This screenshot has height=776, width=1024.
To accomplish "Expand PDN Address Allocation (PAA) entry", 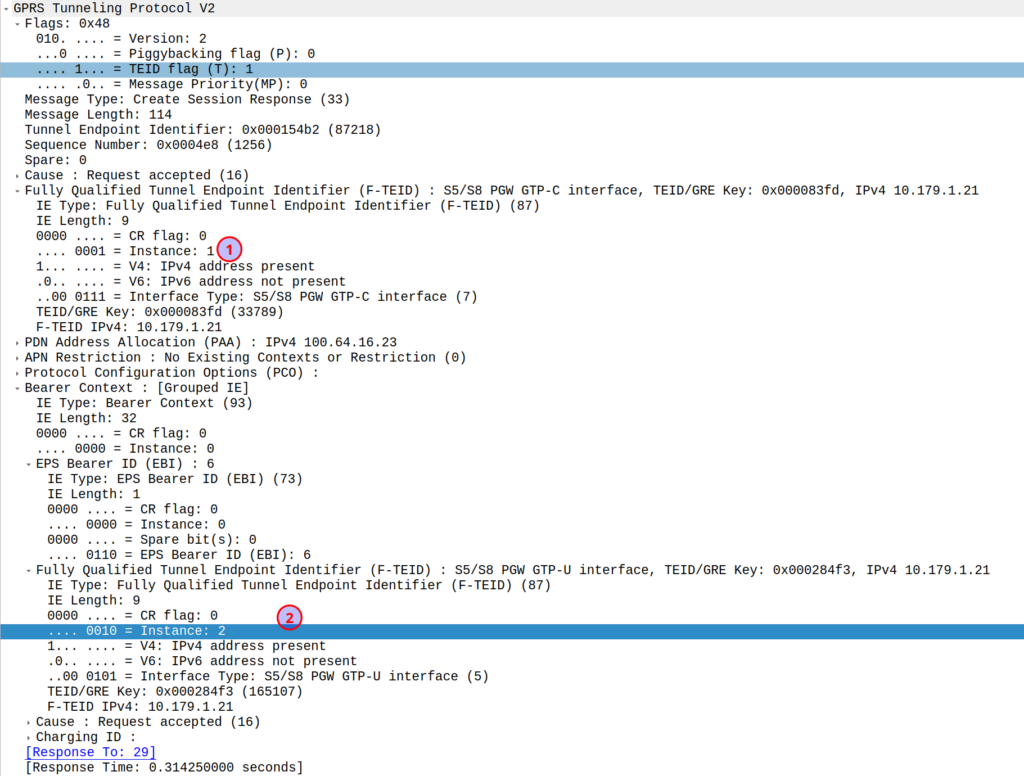I will [x=17, y=342].
